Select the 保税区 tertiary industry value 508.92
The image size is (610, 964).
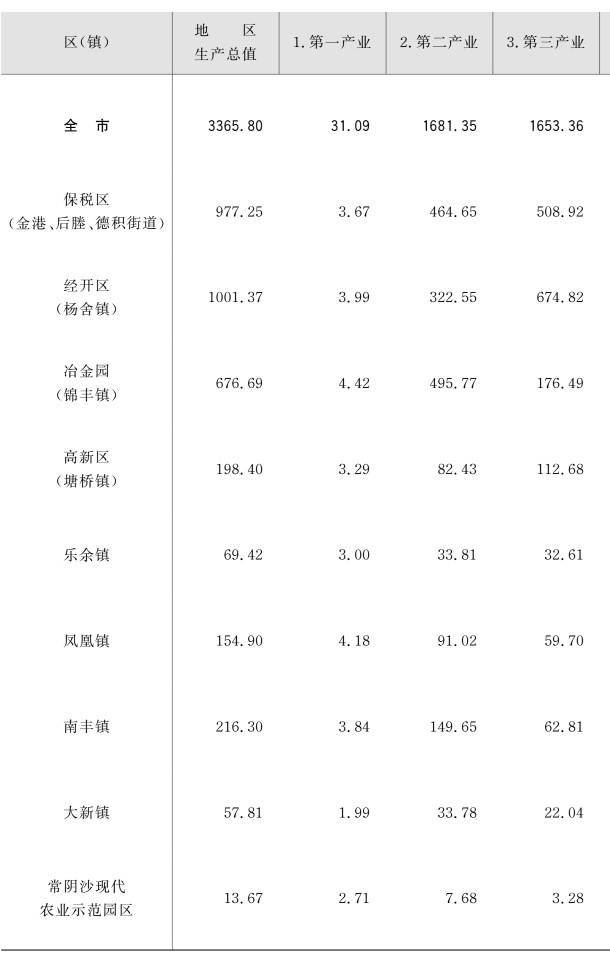pyautogui.click(x=556, y=212)
